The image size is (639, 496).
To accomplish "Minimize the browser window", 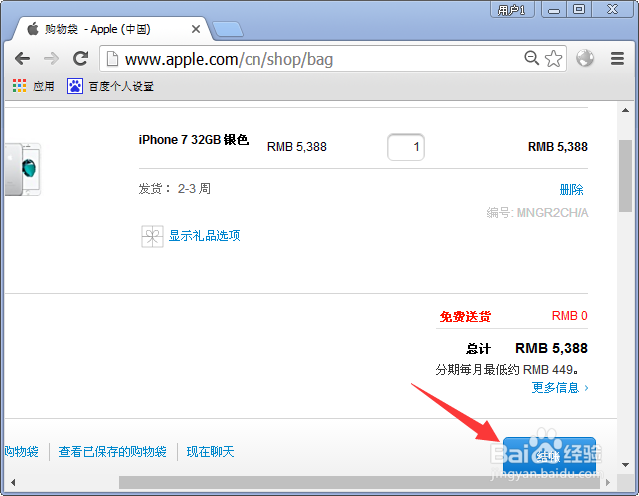I will coord(554,9).
